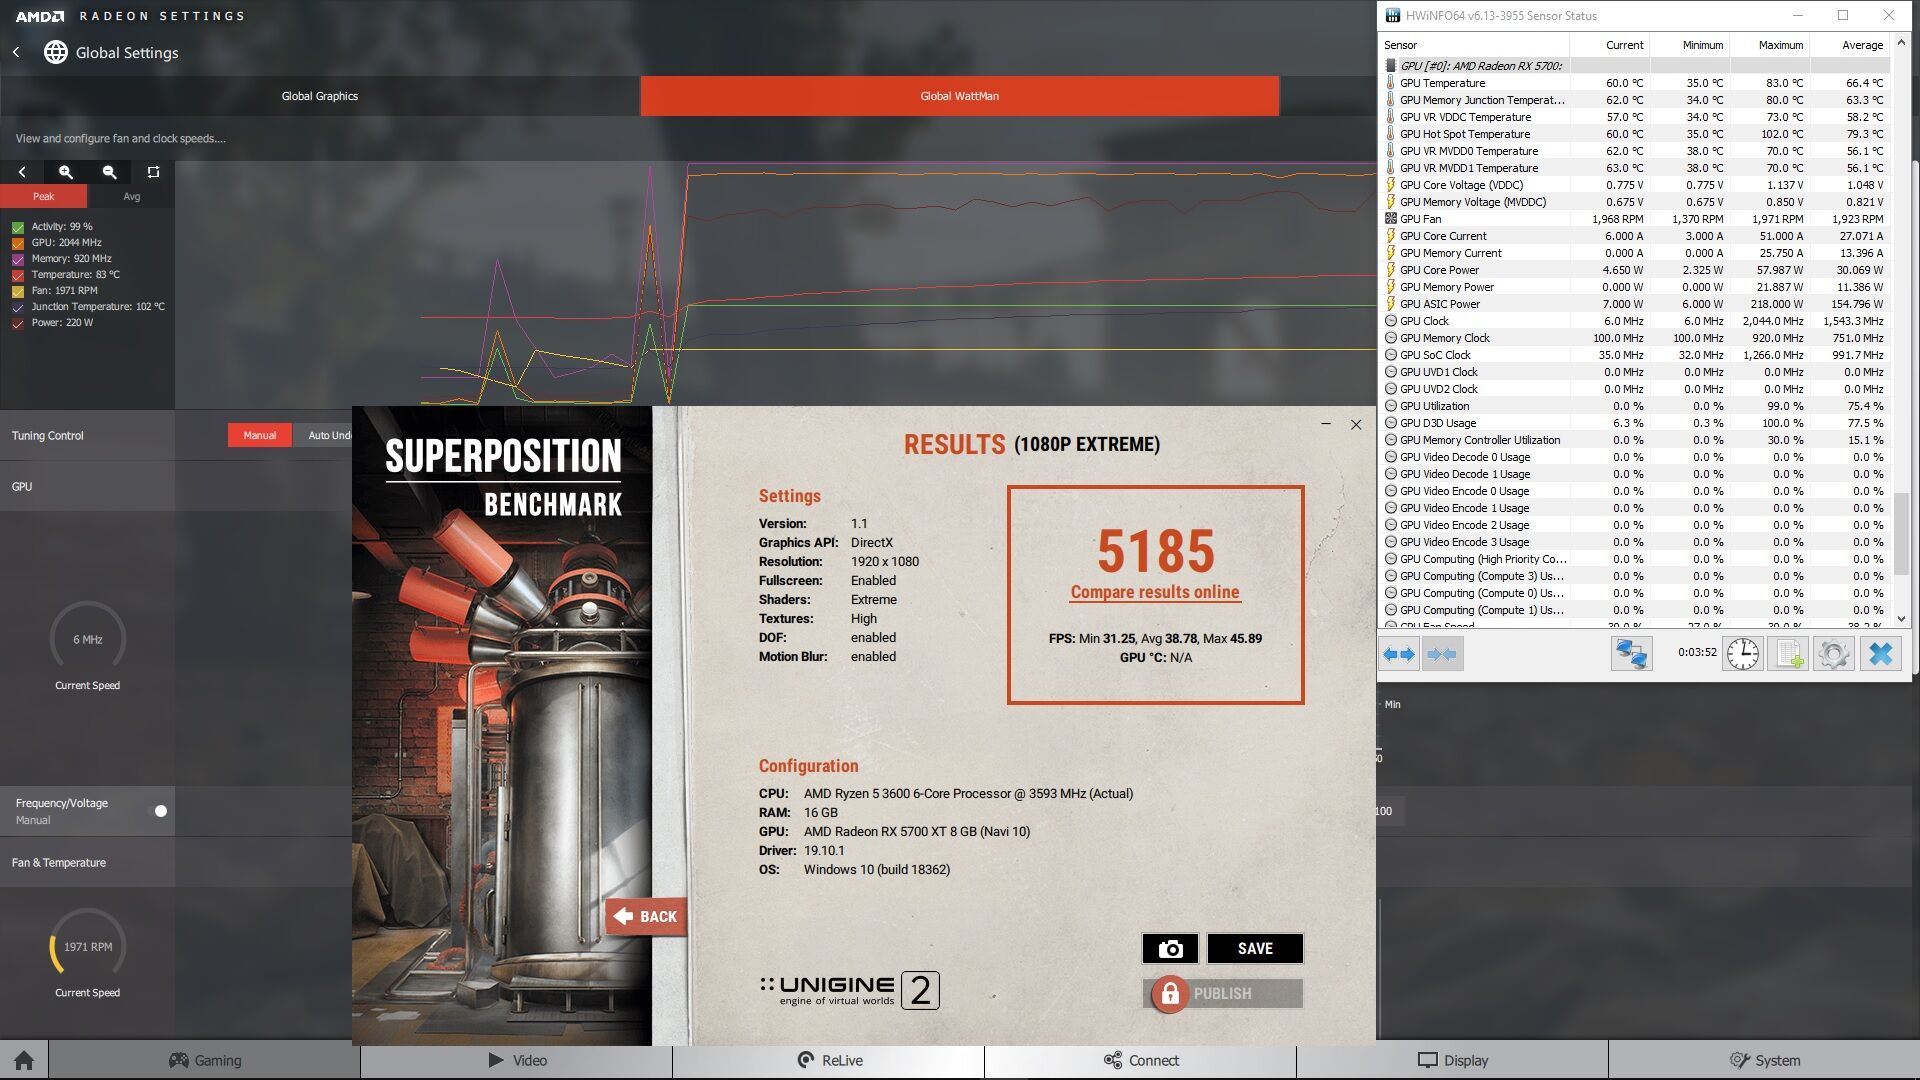Click the Sensor column header in HWiNFO
The height and width of the screenshot is (1080, 1920).
click(x=1474, y=45)
